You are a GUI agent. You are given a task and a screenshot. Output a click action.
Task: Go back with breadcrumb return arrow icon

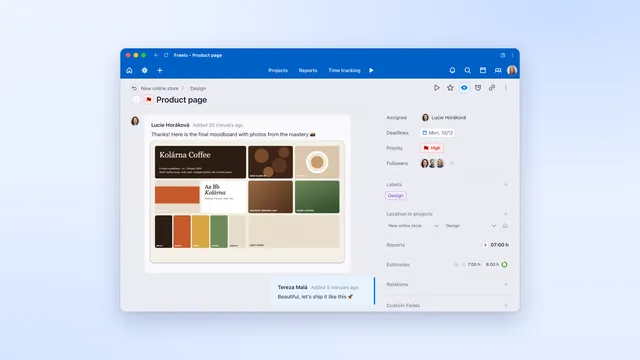(134, 88)
